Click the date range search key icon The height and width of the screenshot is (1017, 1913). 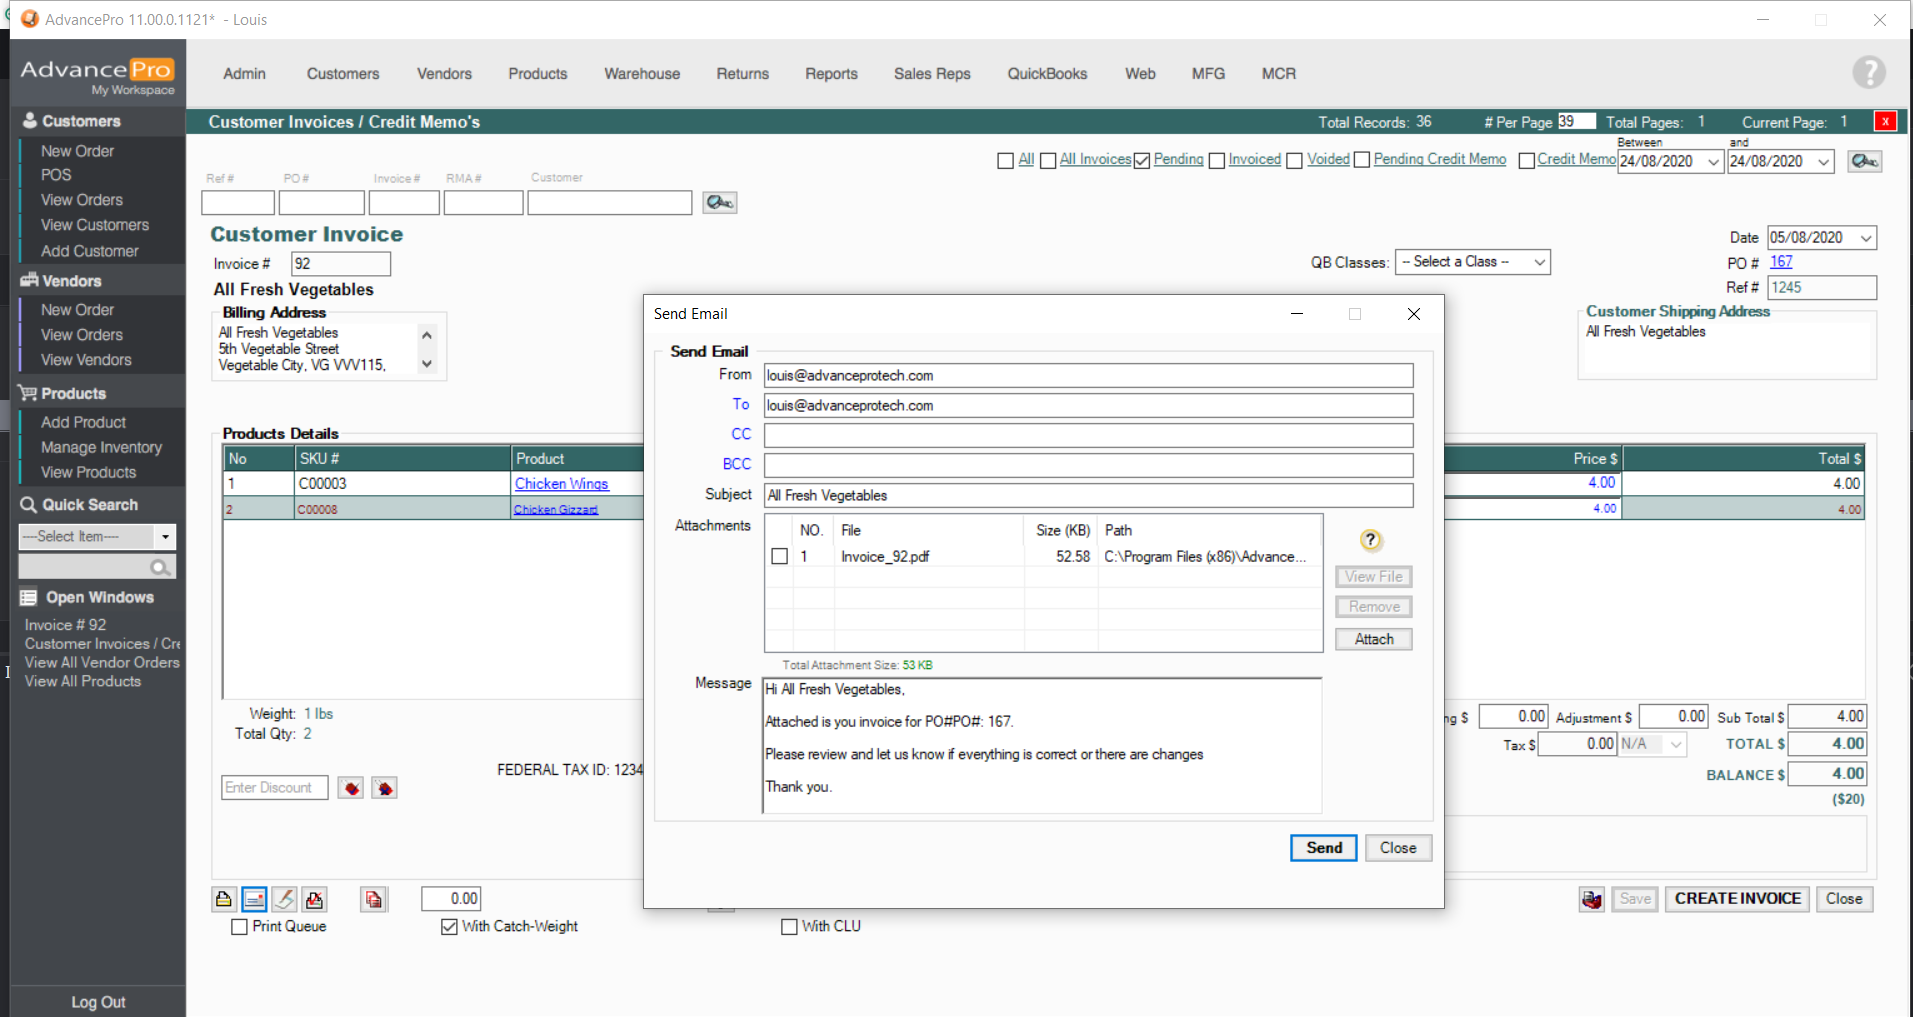[1864, 161]
